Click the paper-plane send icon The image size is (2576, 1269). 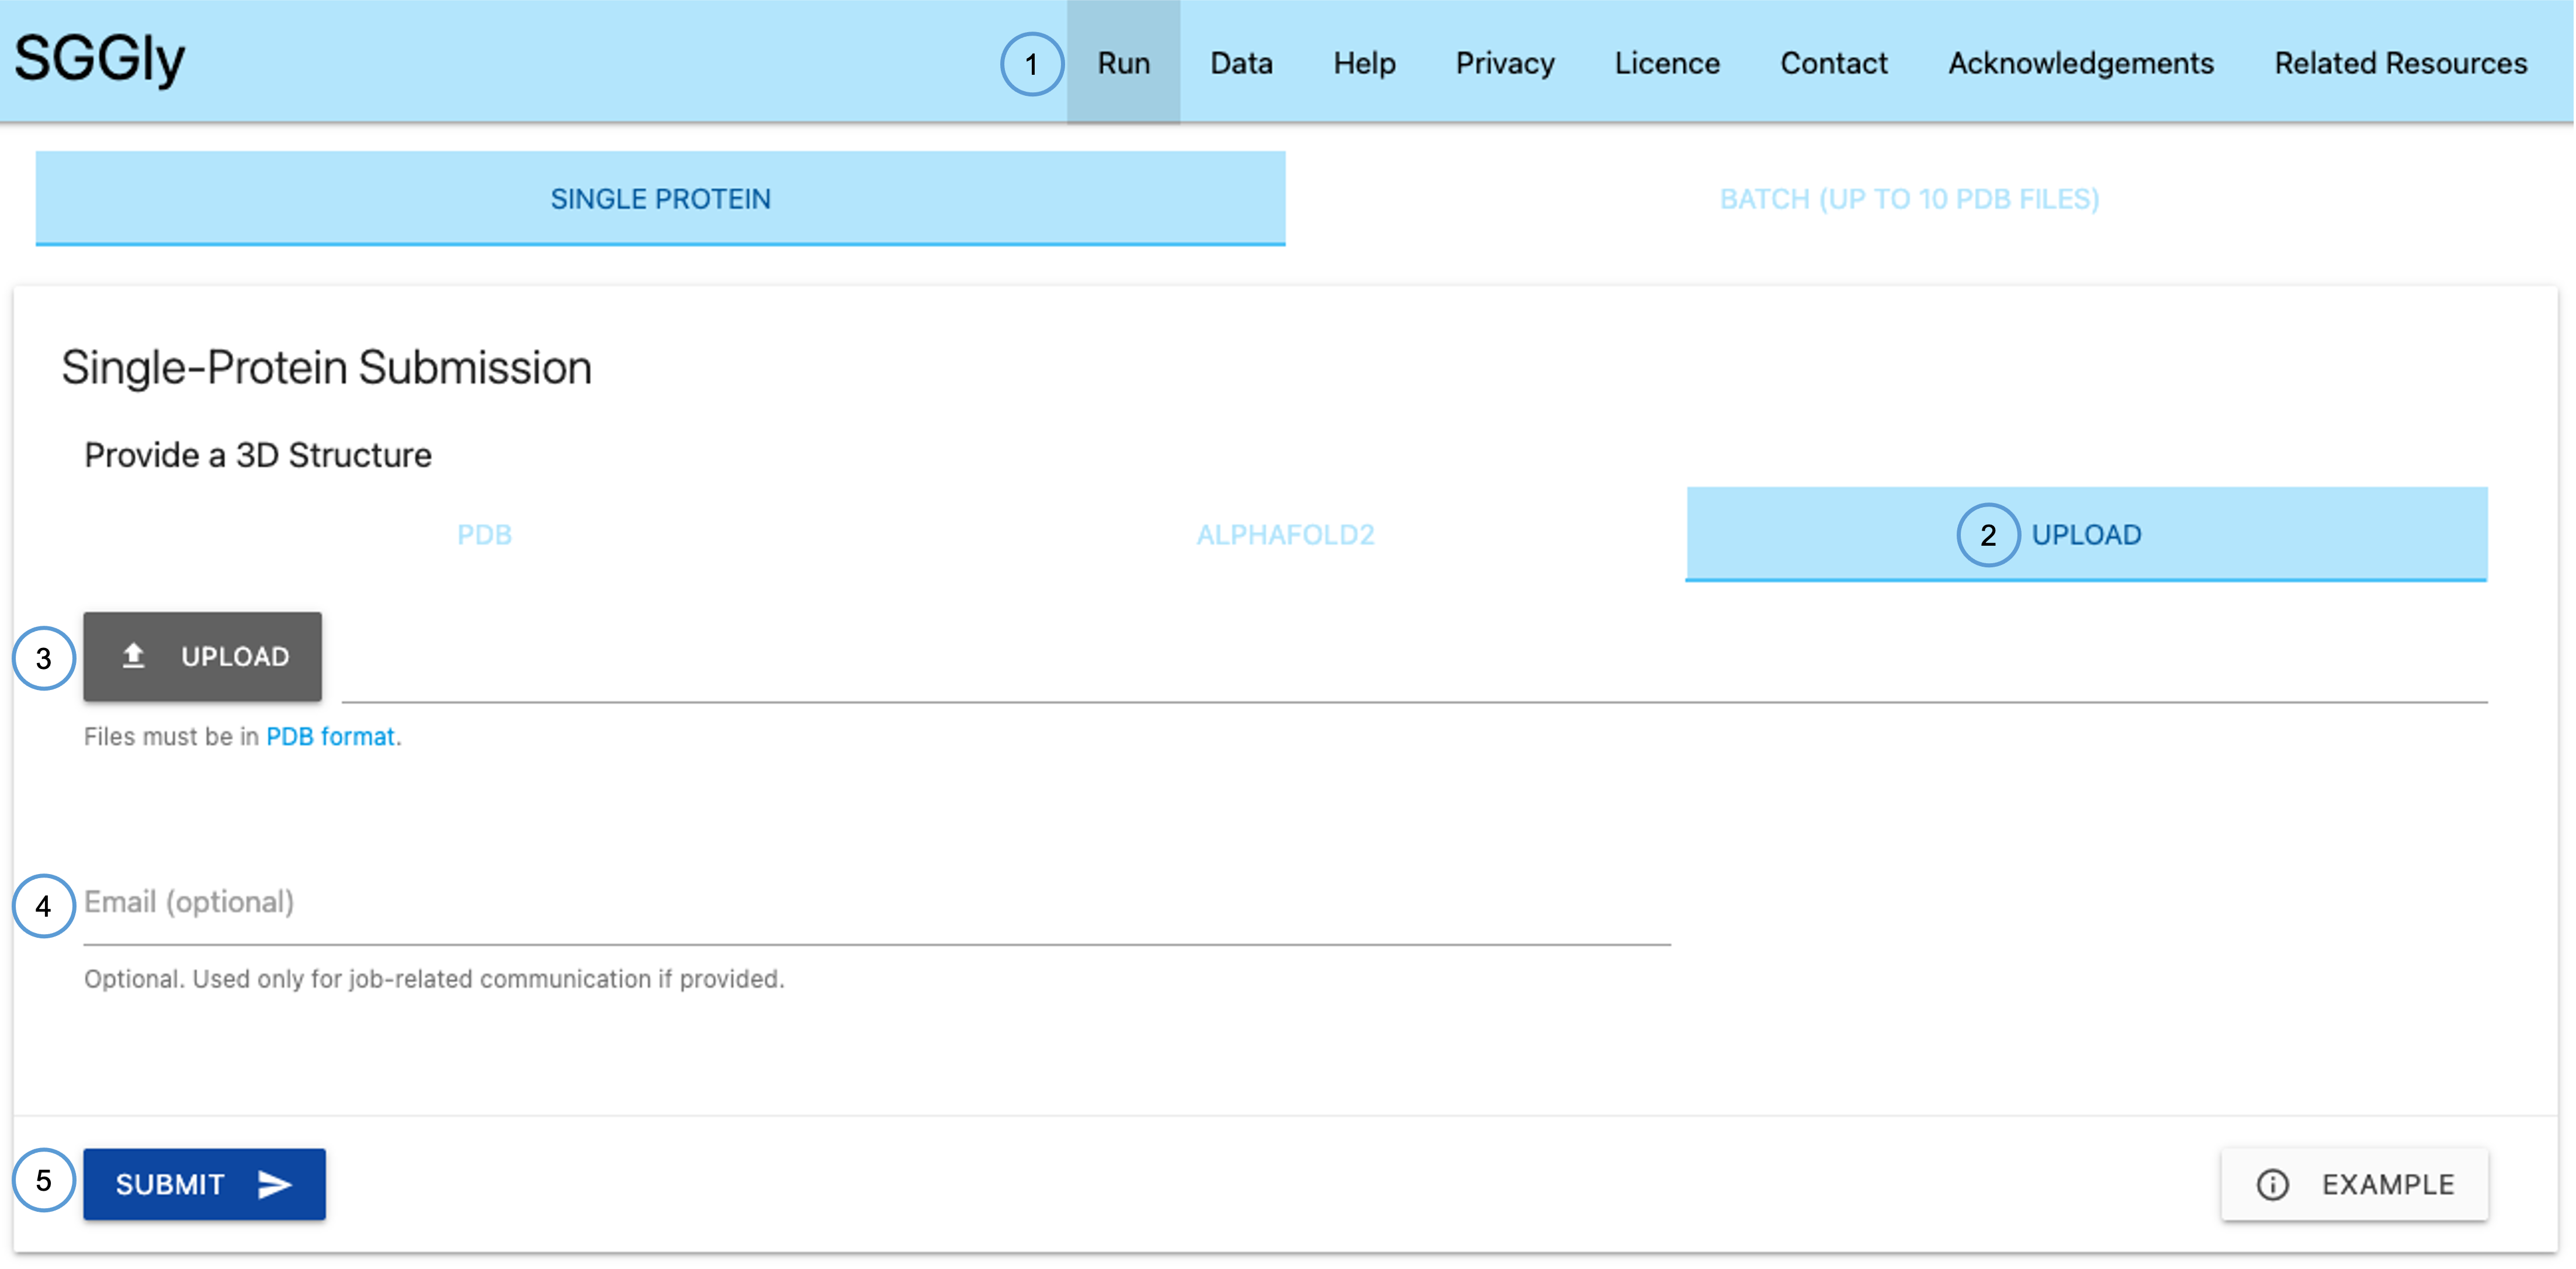pos(274,1185)
